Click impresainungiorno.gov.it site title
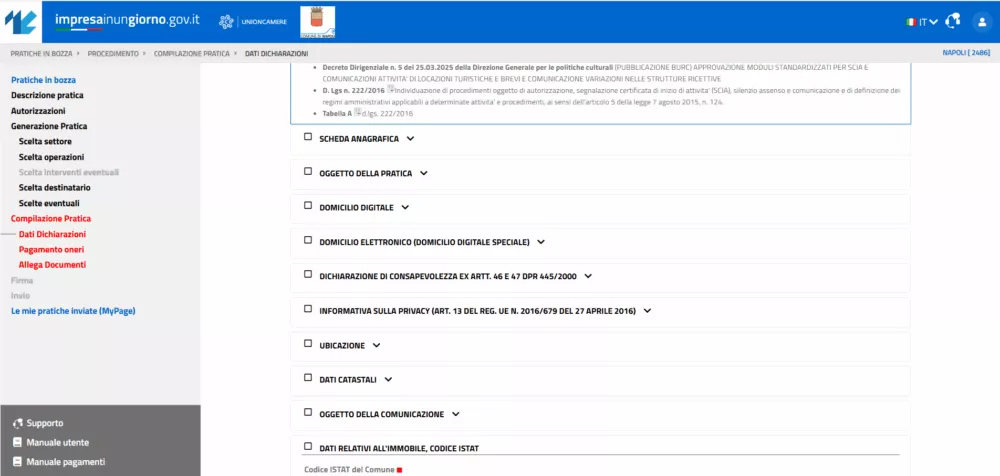 pos(128,20)
